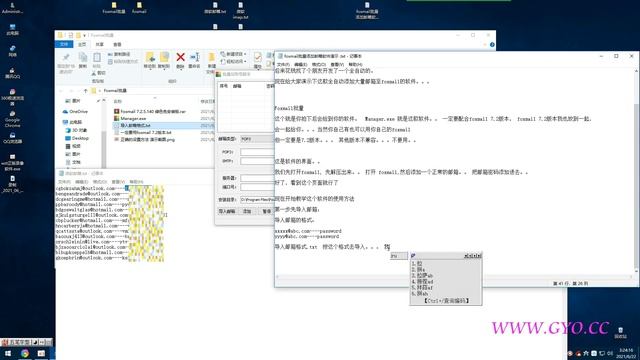
Task: Open the blue File tab in Explorer
Action: [x=64, y=44]
